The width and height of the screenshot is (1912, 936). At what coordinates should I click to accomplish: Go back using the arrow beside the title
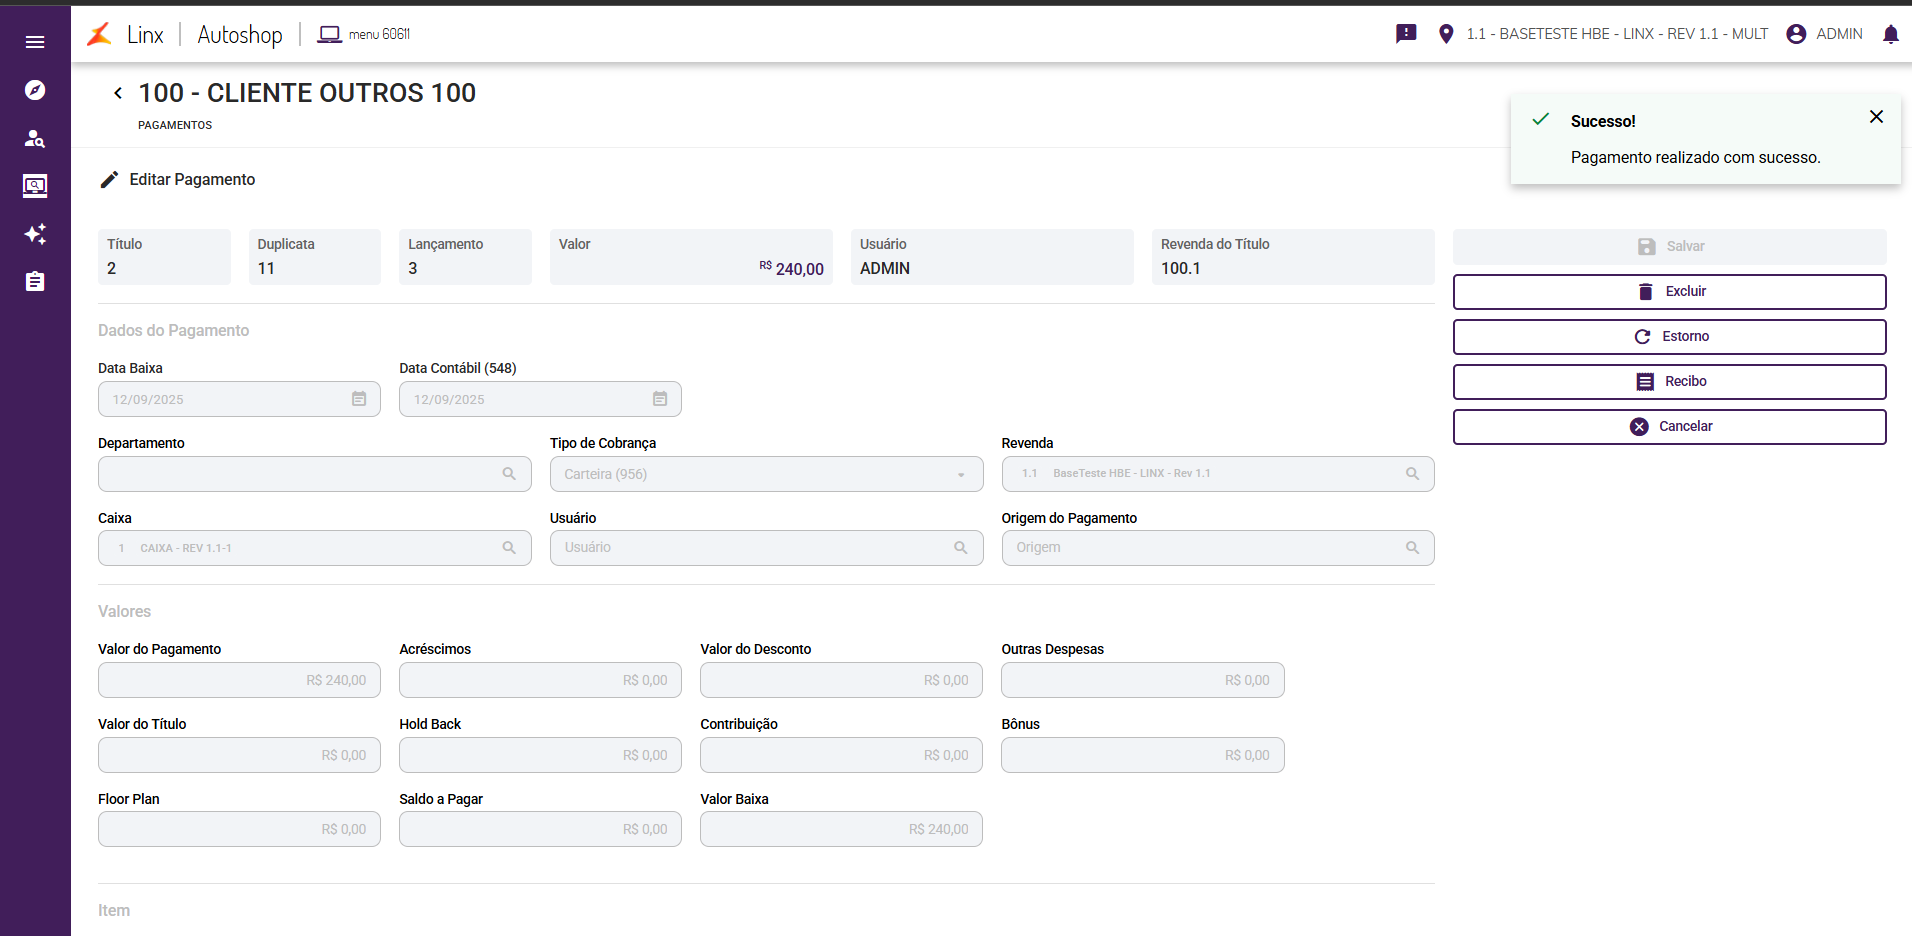point(118,93)
